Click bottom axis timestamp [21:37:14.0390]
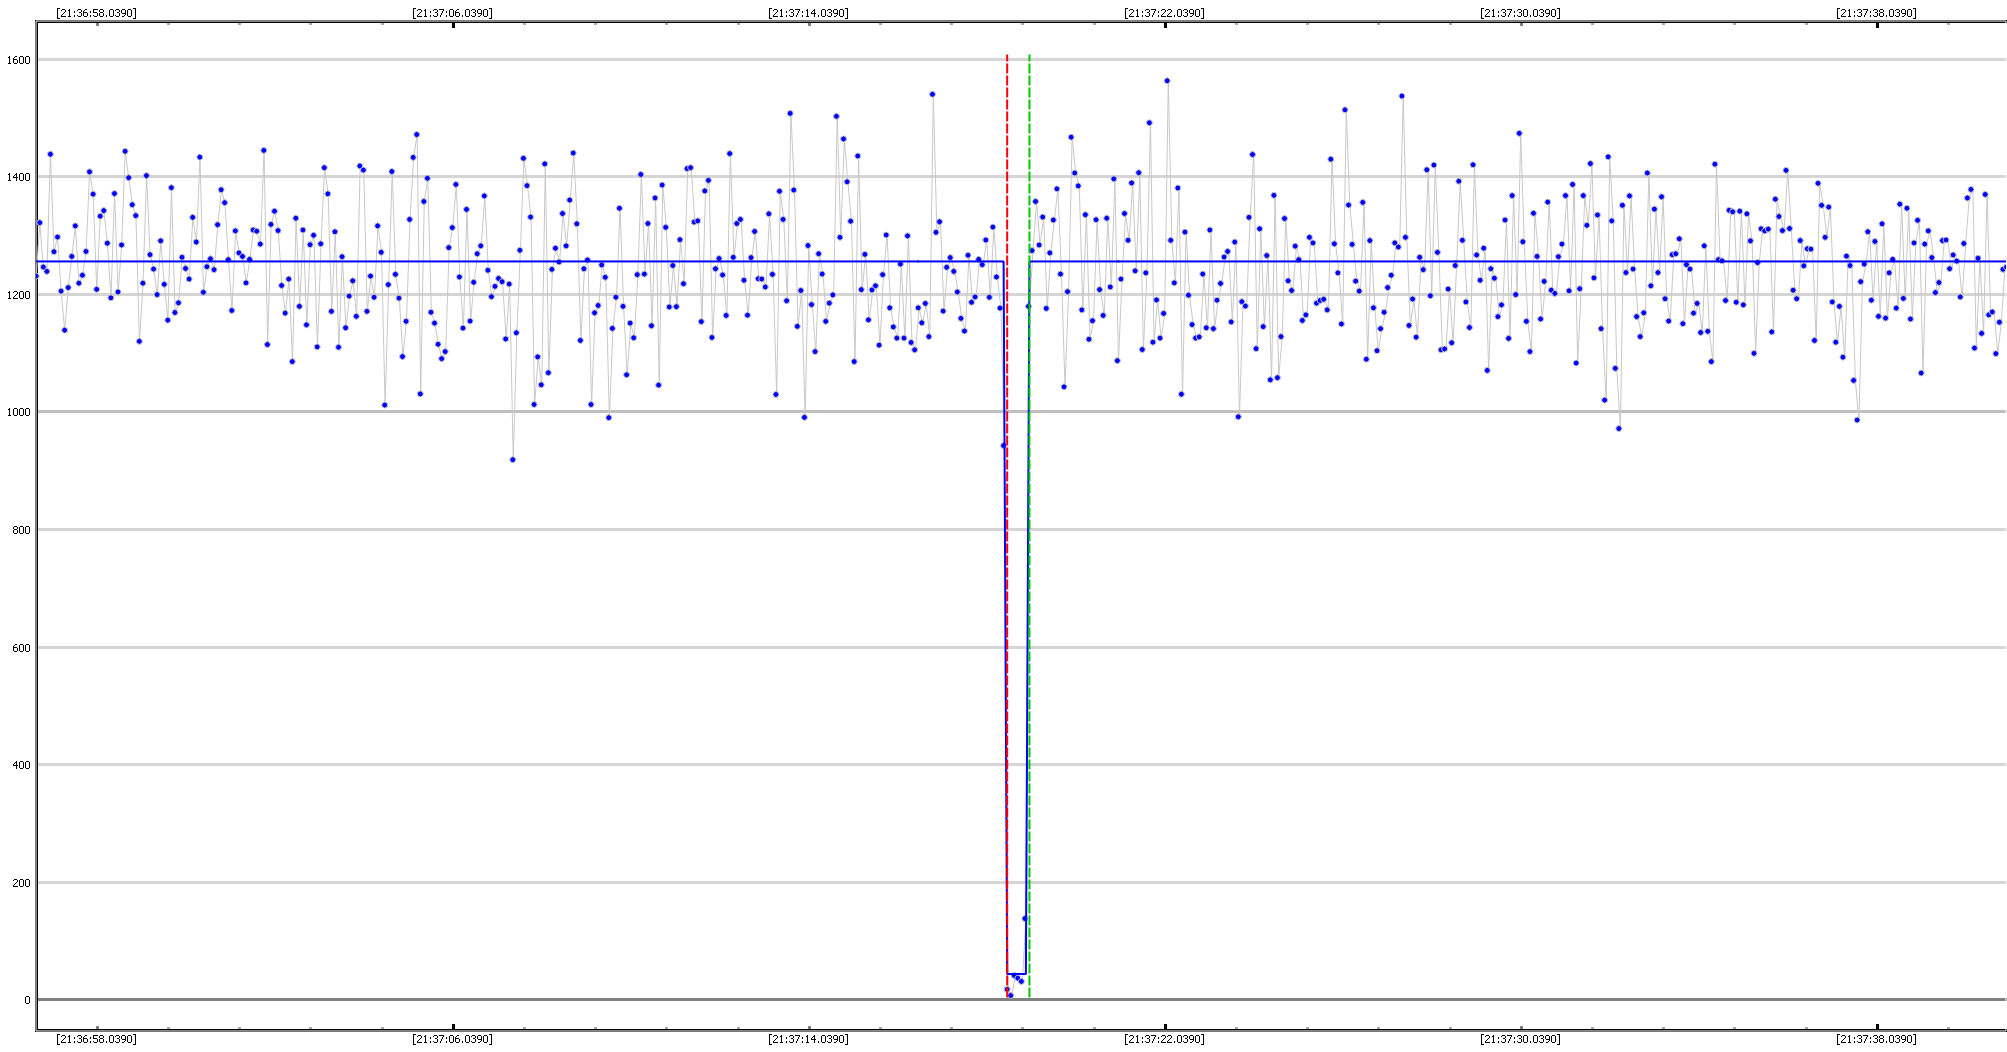Screen dimensions: 2007x1052 808,1039
